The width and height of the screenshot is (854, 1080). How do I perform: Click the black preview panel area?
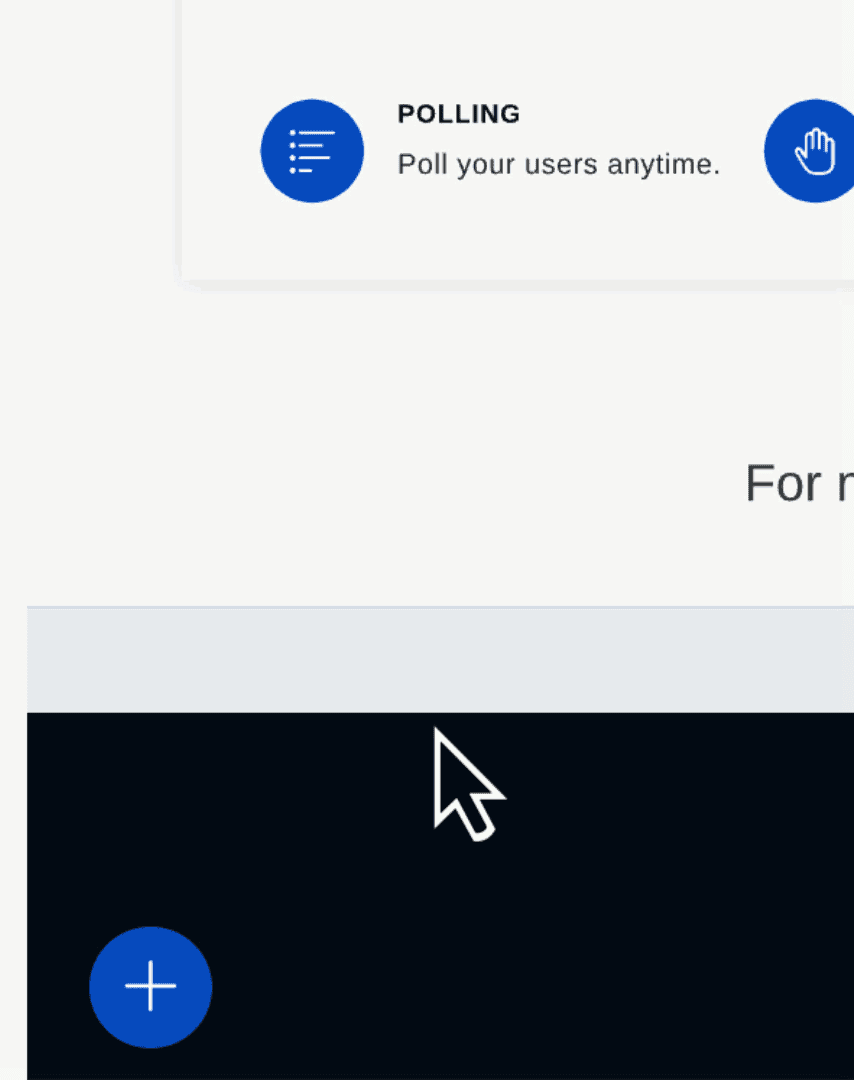(x=440, y=896)
